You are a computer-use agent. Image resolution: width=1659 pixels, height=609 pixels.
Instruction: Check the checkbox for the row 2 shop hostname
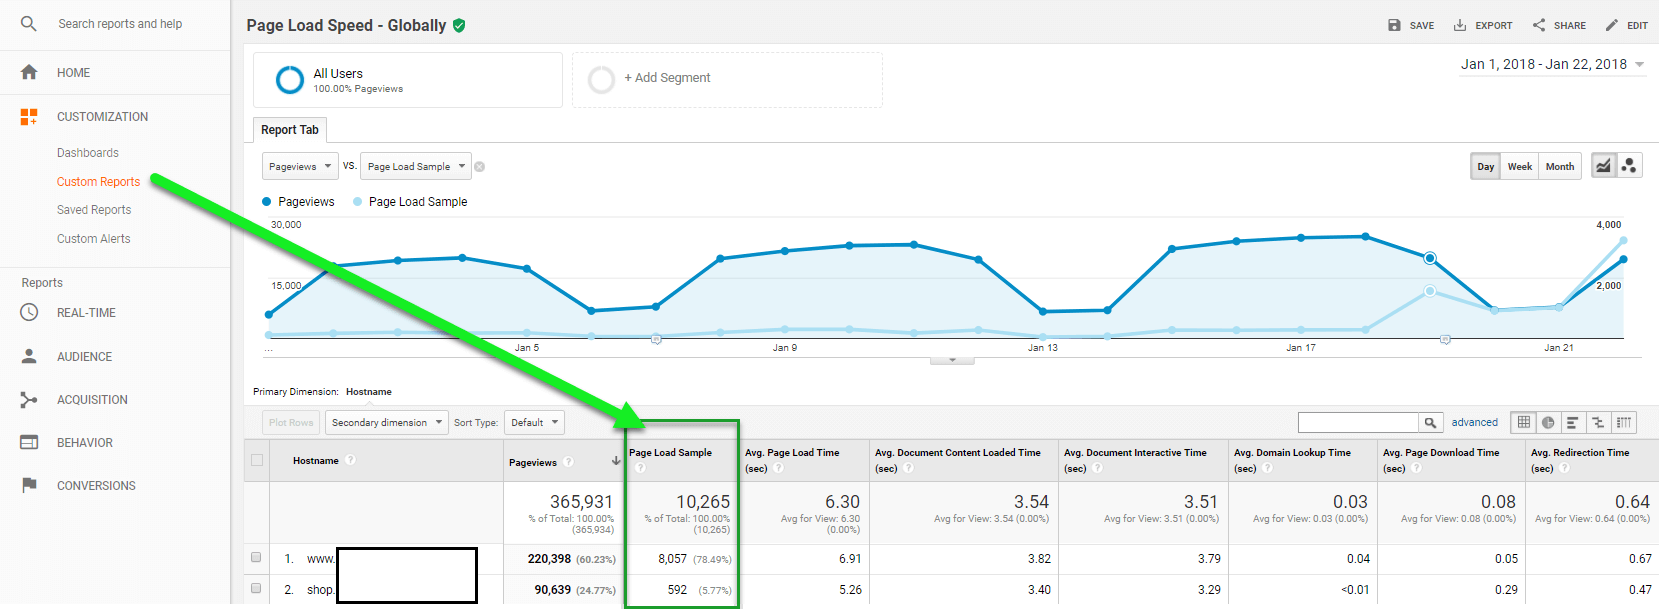(x=256, y=588)
